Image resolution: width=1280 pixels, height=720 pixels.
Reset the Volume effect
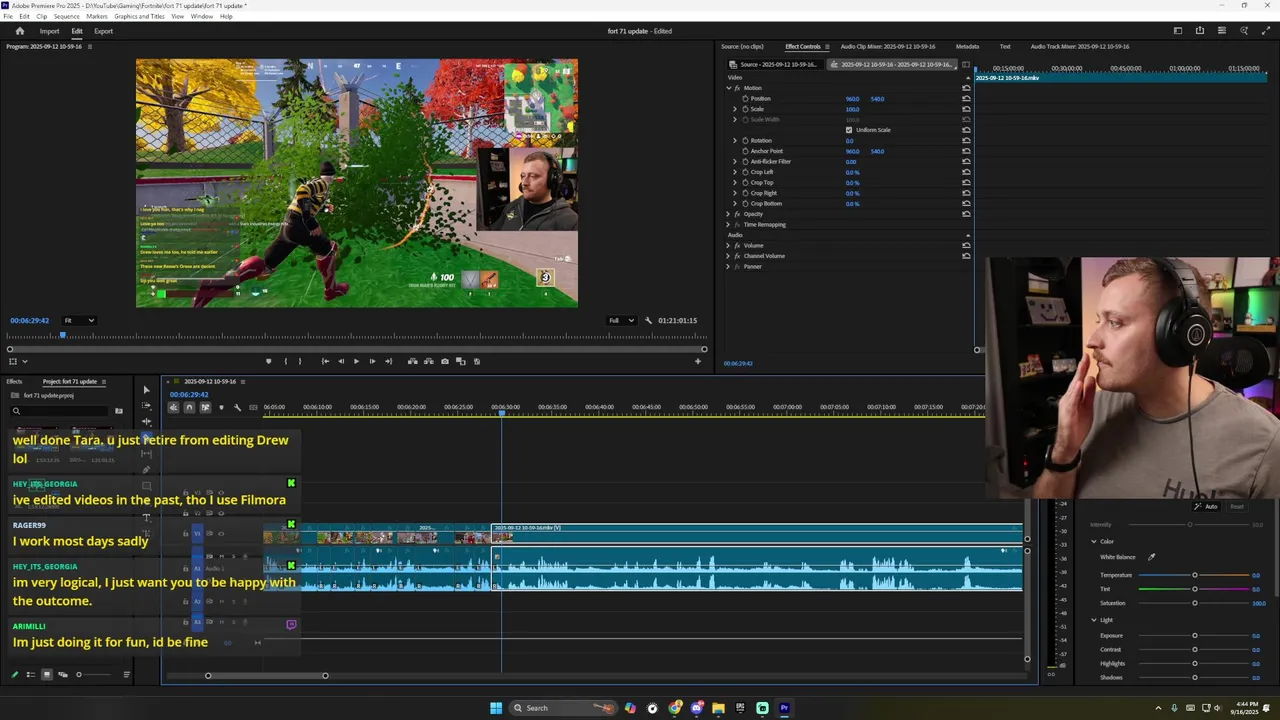(966, 245)
